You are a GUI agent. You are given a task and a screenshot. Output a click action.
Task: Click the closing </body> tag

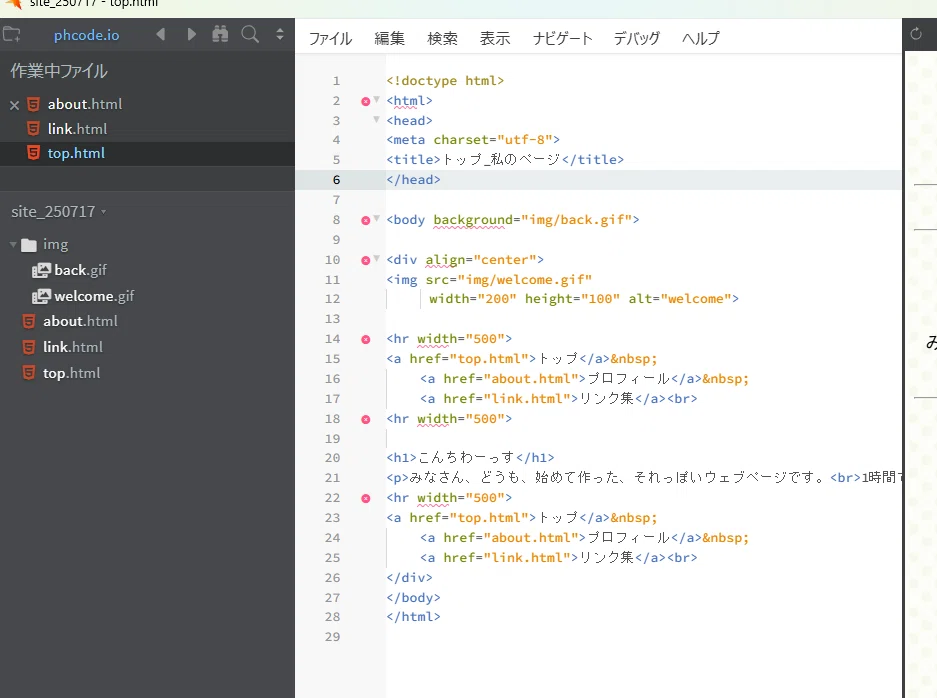pyautogui.click(x=413, y=598)
